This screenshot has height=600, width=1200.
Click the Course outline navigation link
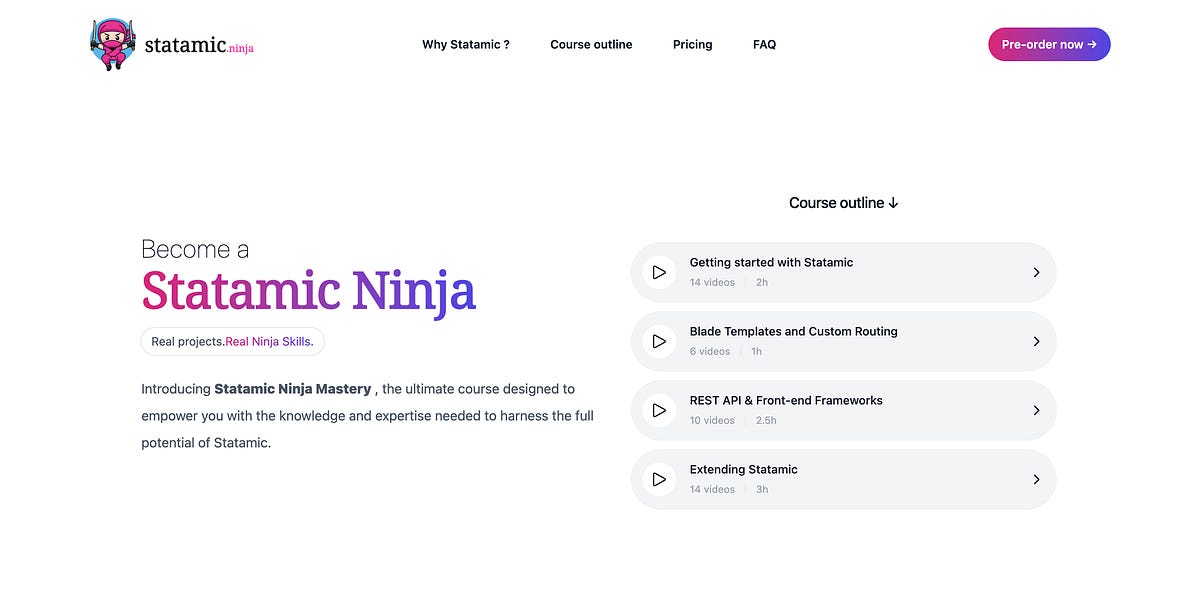click(591, 44)
